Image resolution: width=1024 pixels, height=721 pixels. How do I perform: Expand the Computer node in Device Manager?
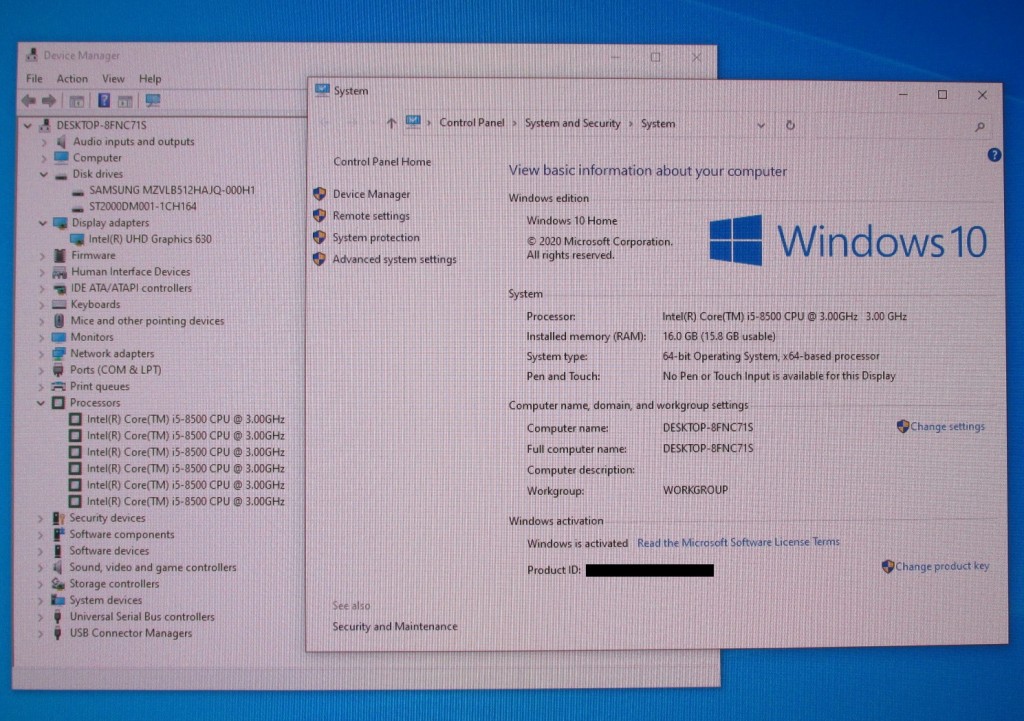tap(43, 158)
